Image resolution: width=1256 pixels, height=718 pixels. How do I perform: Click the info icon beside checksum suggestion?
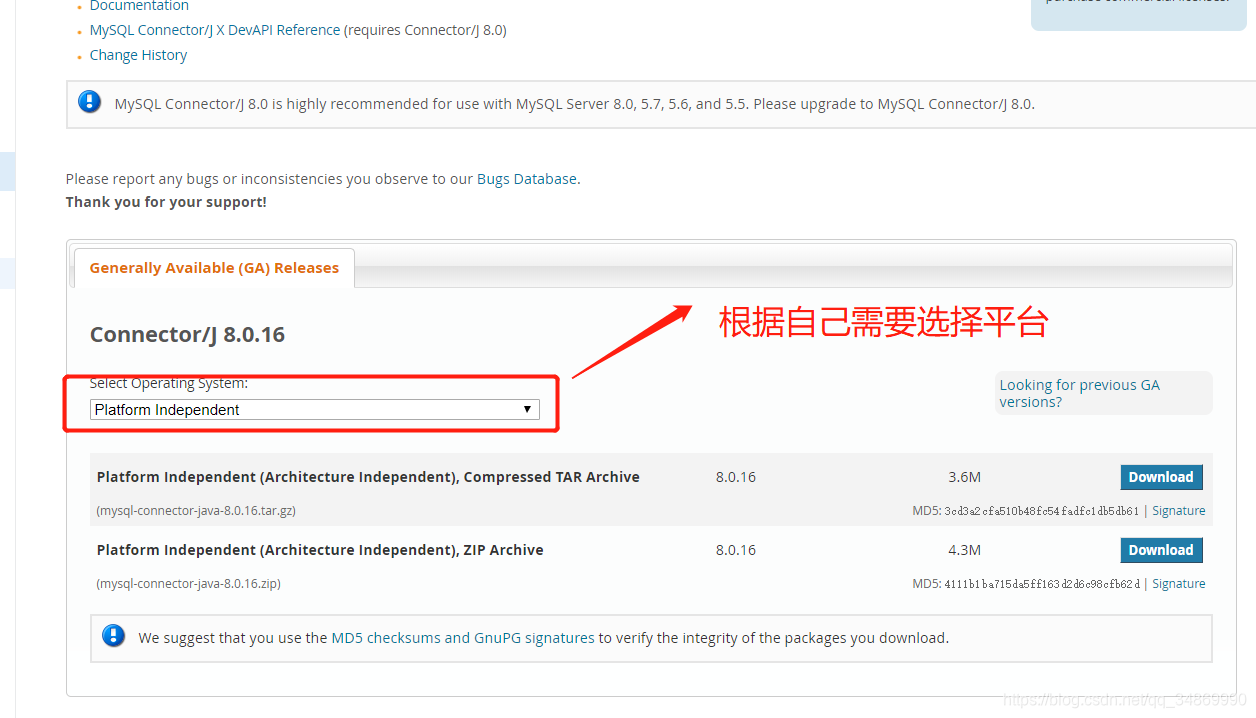(x=114, y=635)
